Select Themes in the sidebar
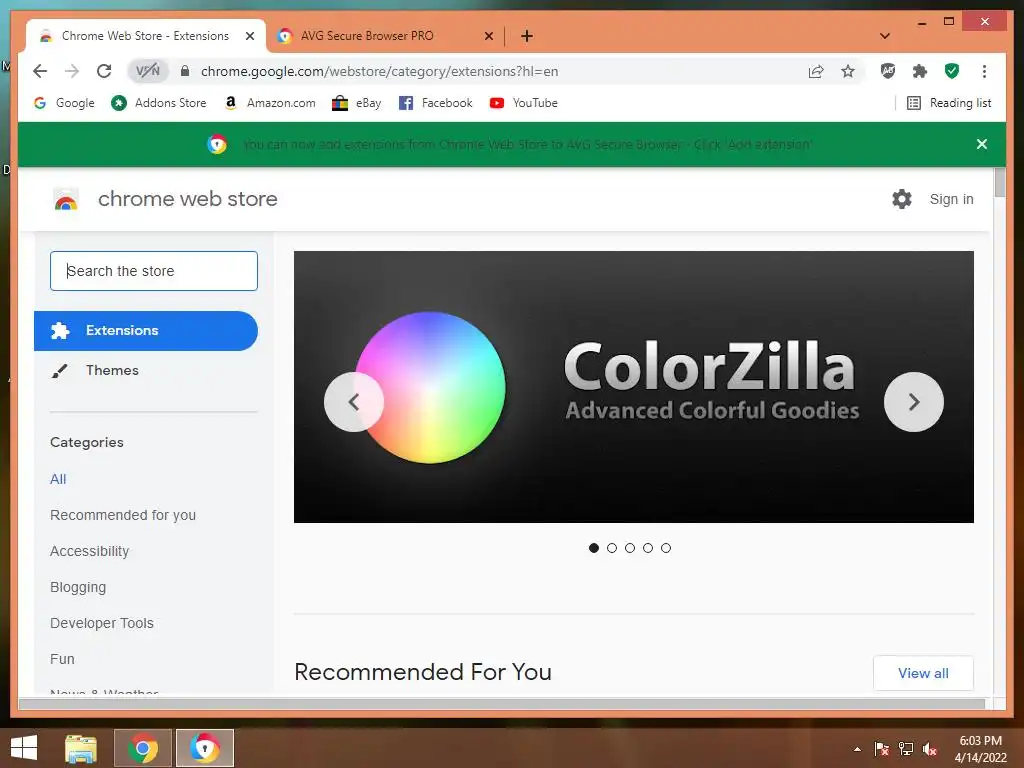This screenshot has width=1024, height=768. (146, 370)
